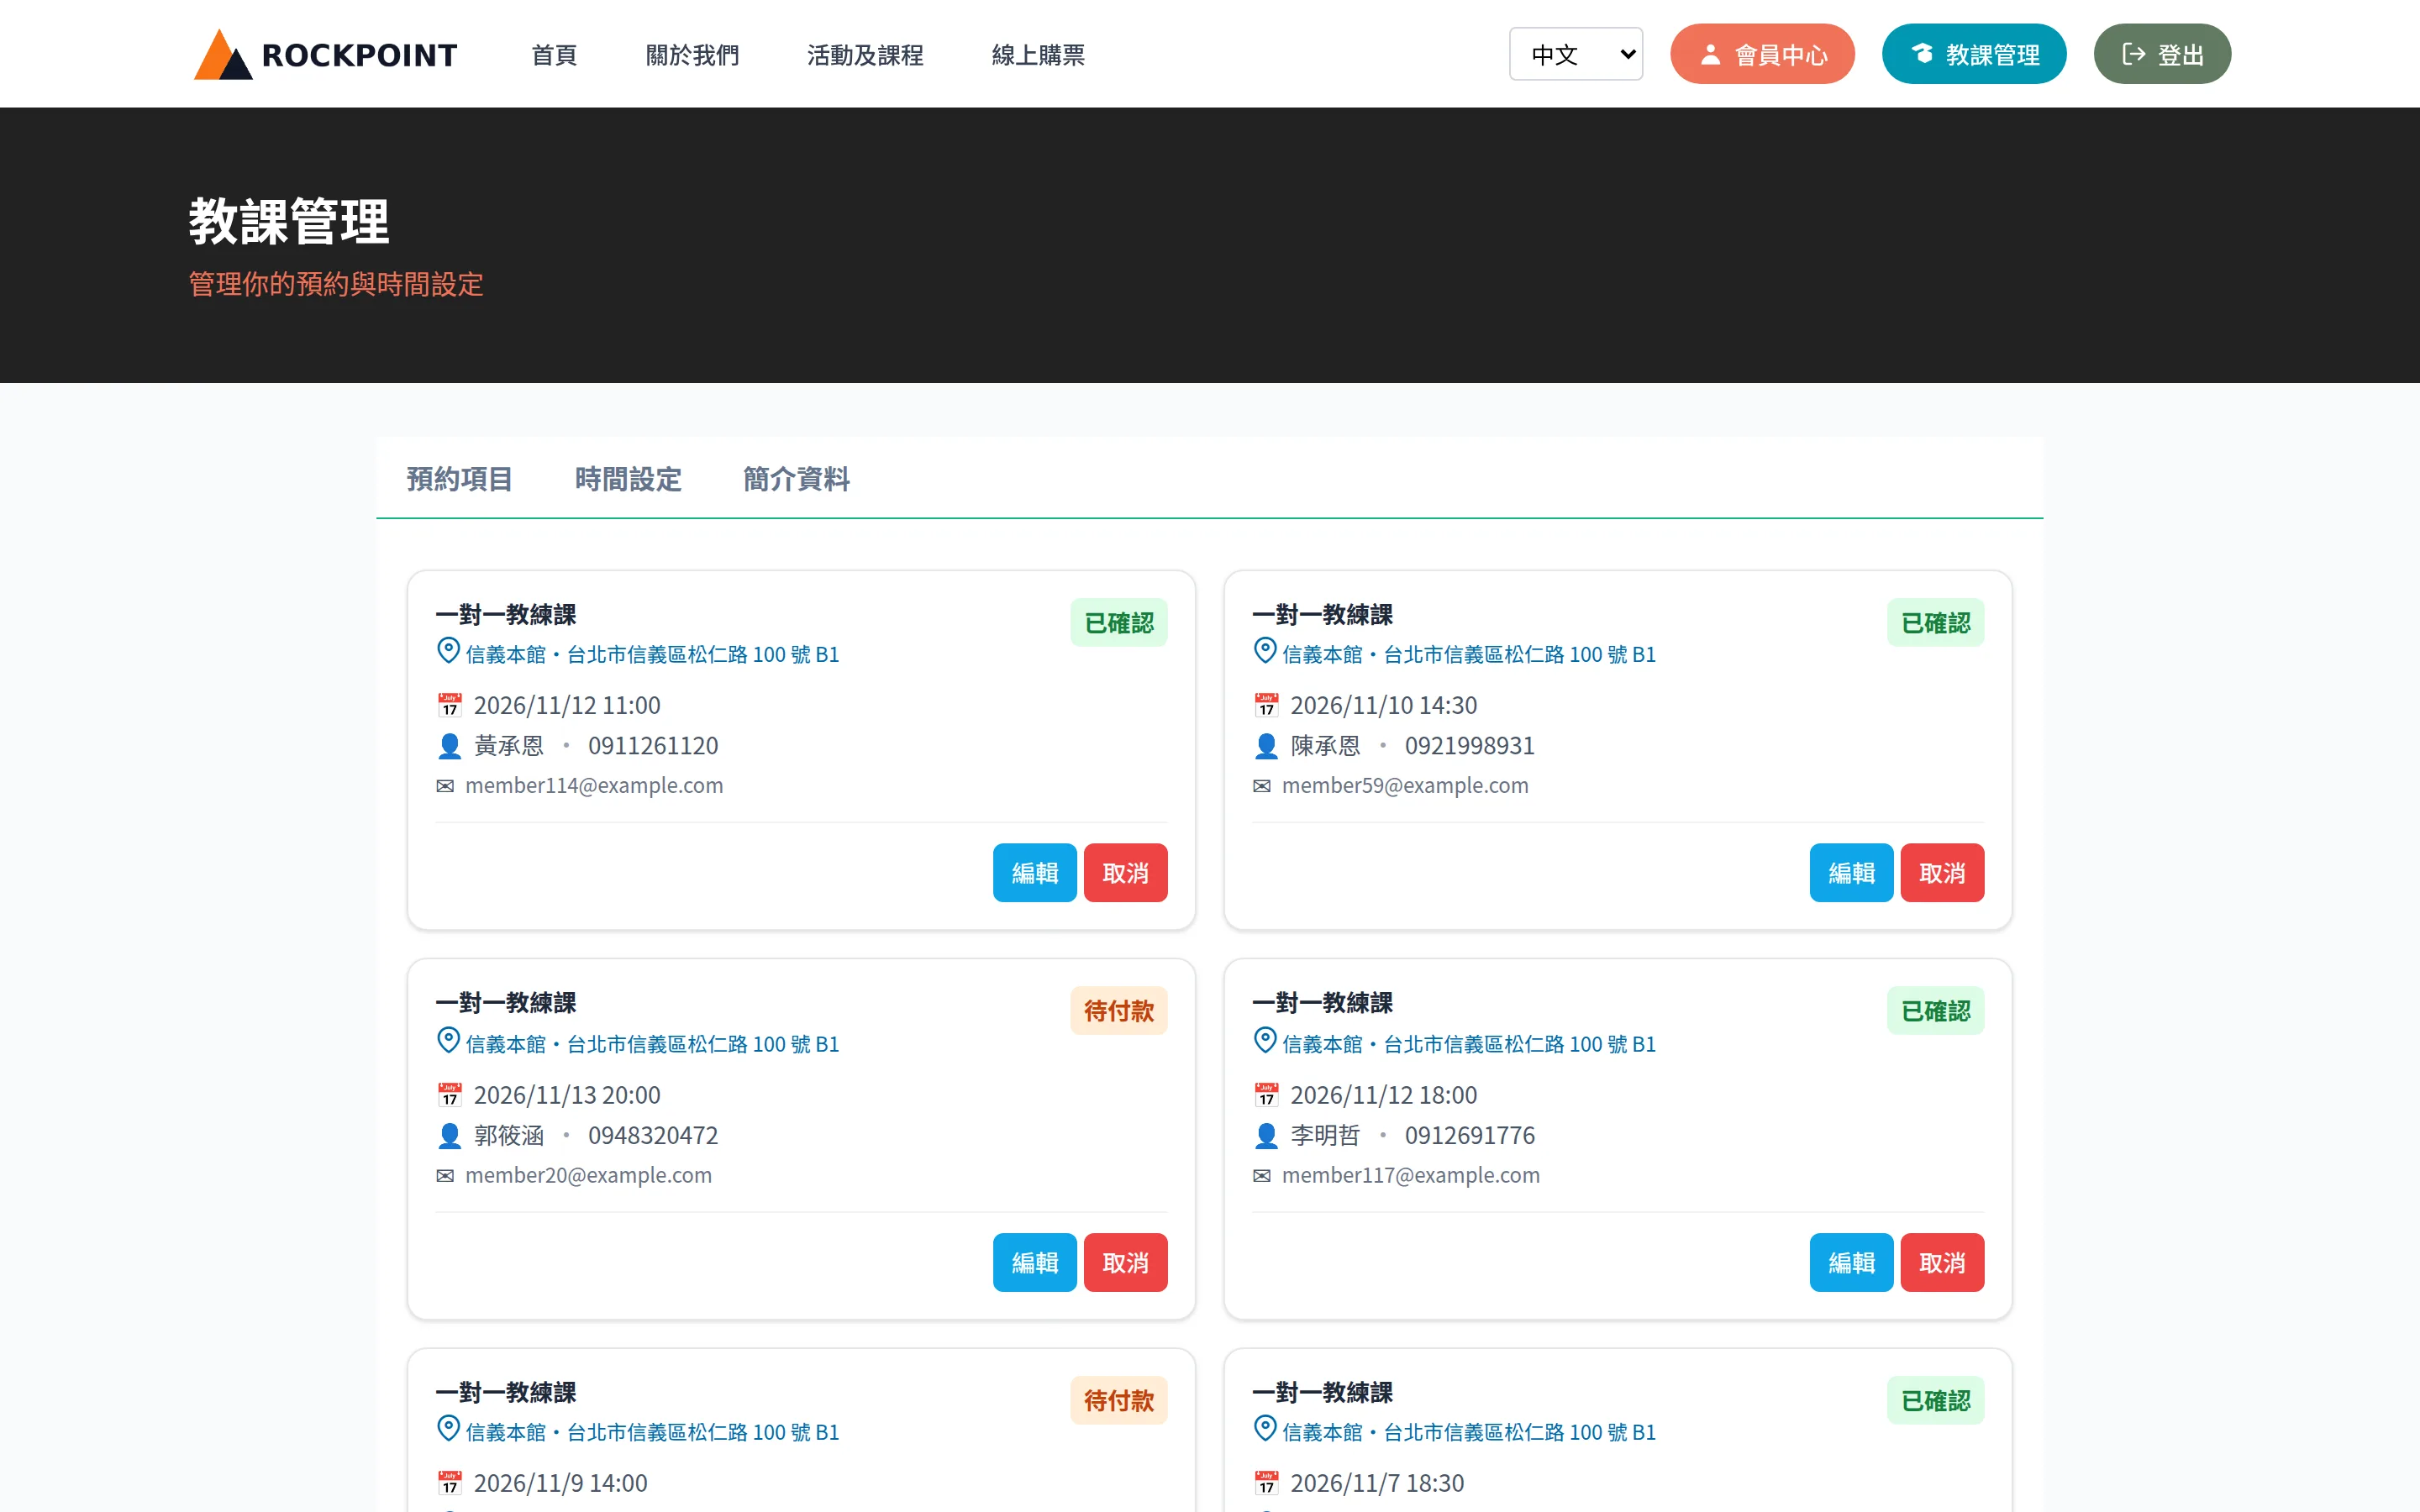Switch to the 簡介資料 tab

point(796,479)
